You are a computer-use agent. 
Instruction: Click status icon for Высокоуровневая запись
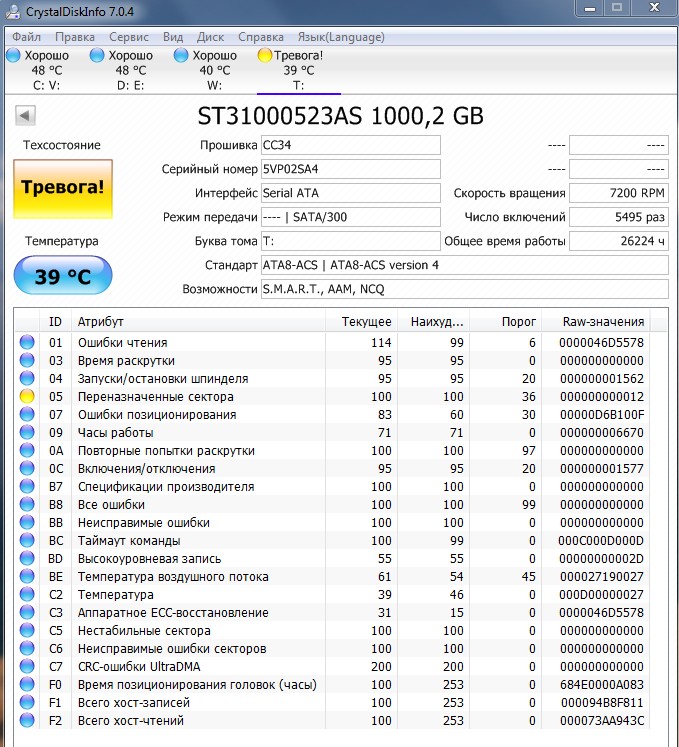27,558
